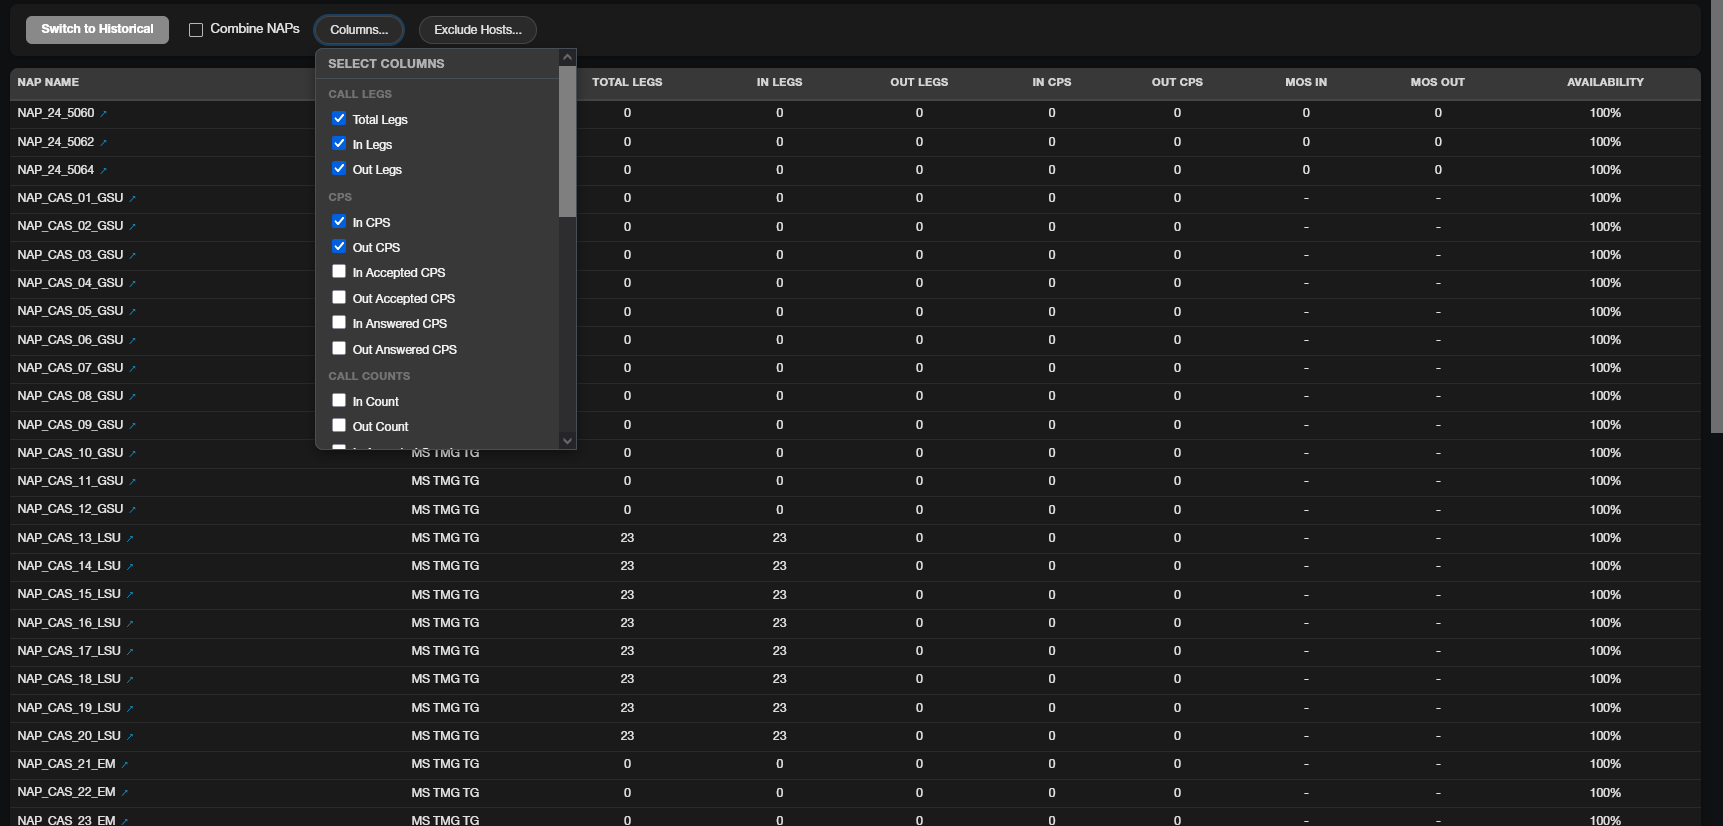
Task: Enable the Combine NAPs checkbox
Action: 196,30
